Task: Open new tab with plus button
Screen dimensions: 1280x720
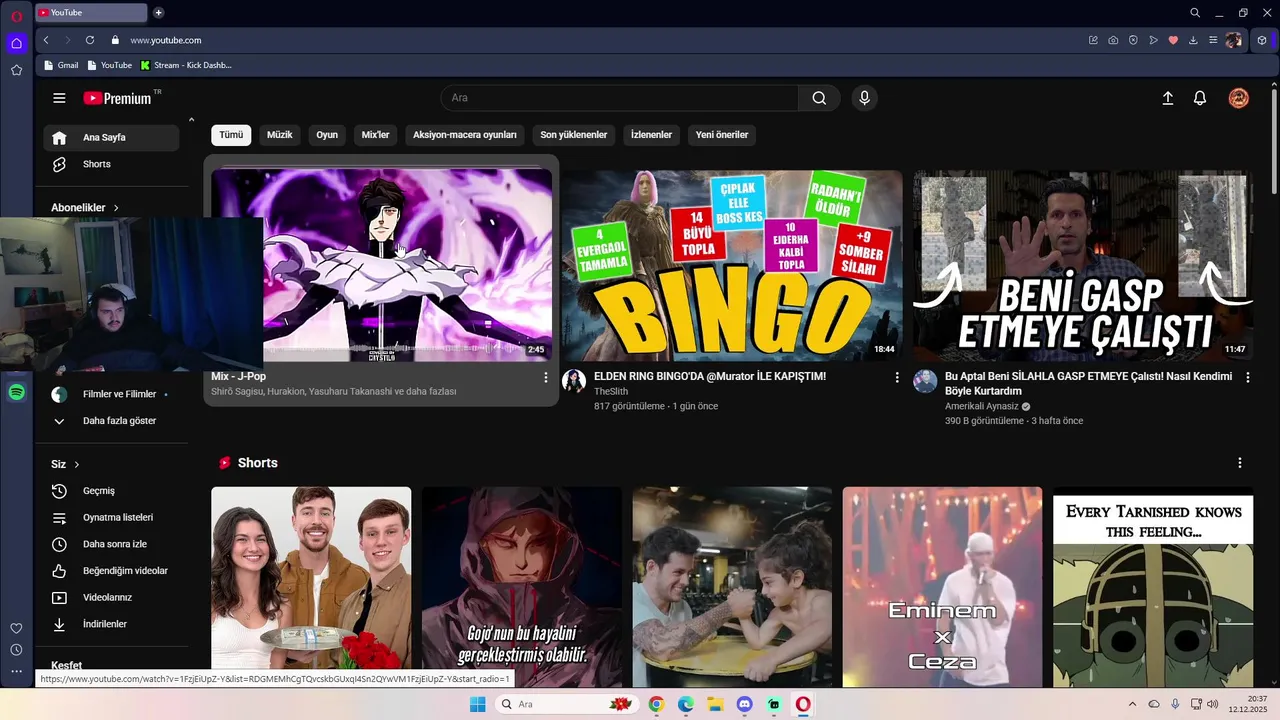Action: pos(158,13)
